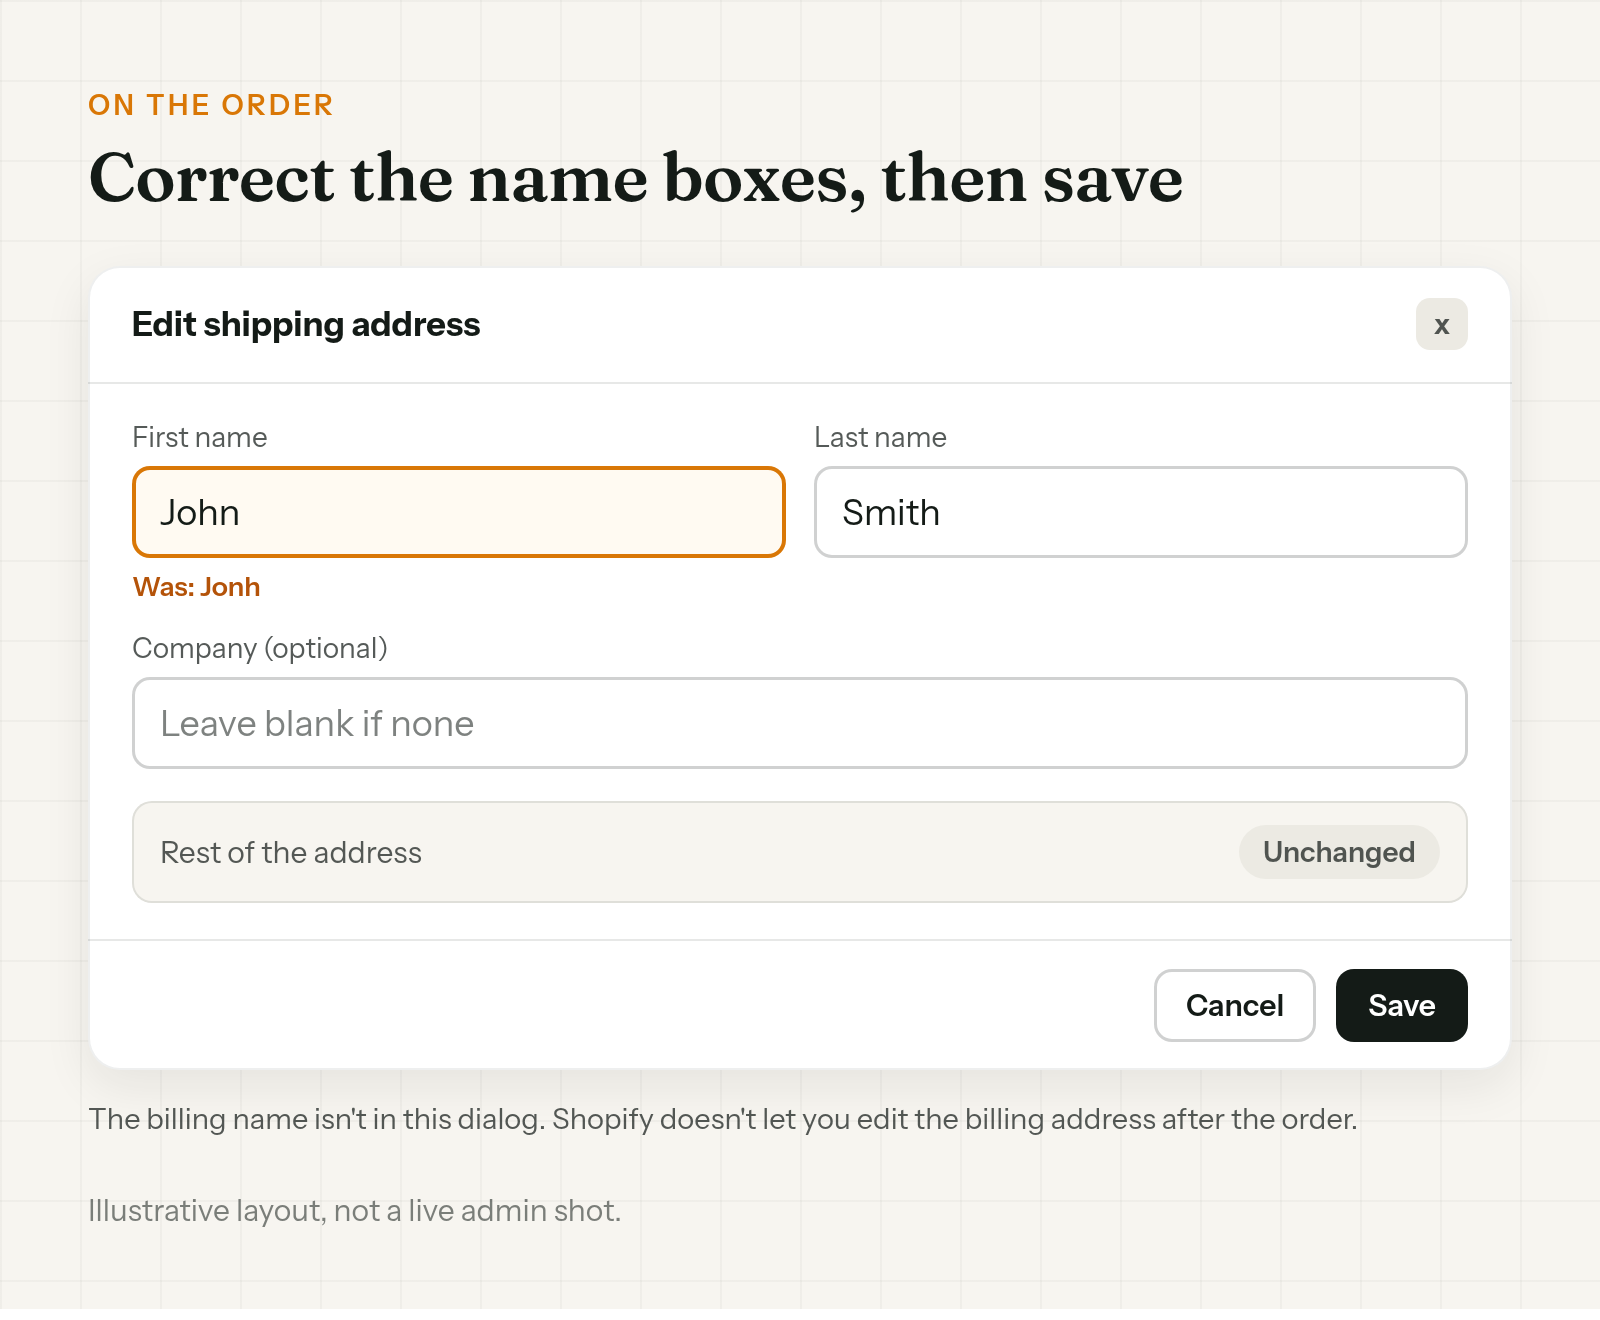The width and height of the screenshot is (1600, 1320).
Task: Click the 'First name' label
Action: coord(200,437)
